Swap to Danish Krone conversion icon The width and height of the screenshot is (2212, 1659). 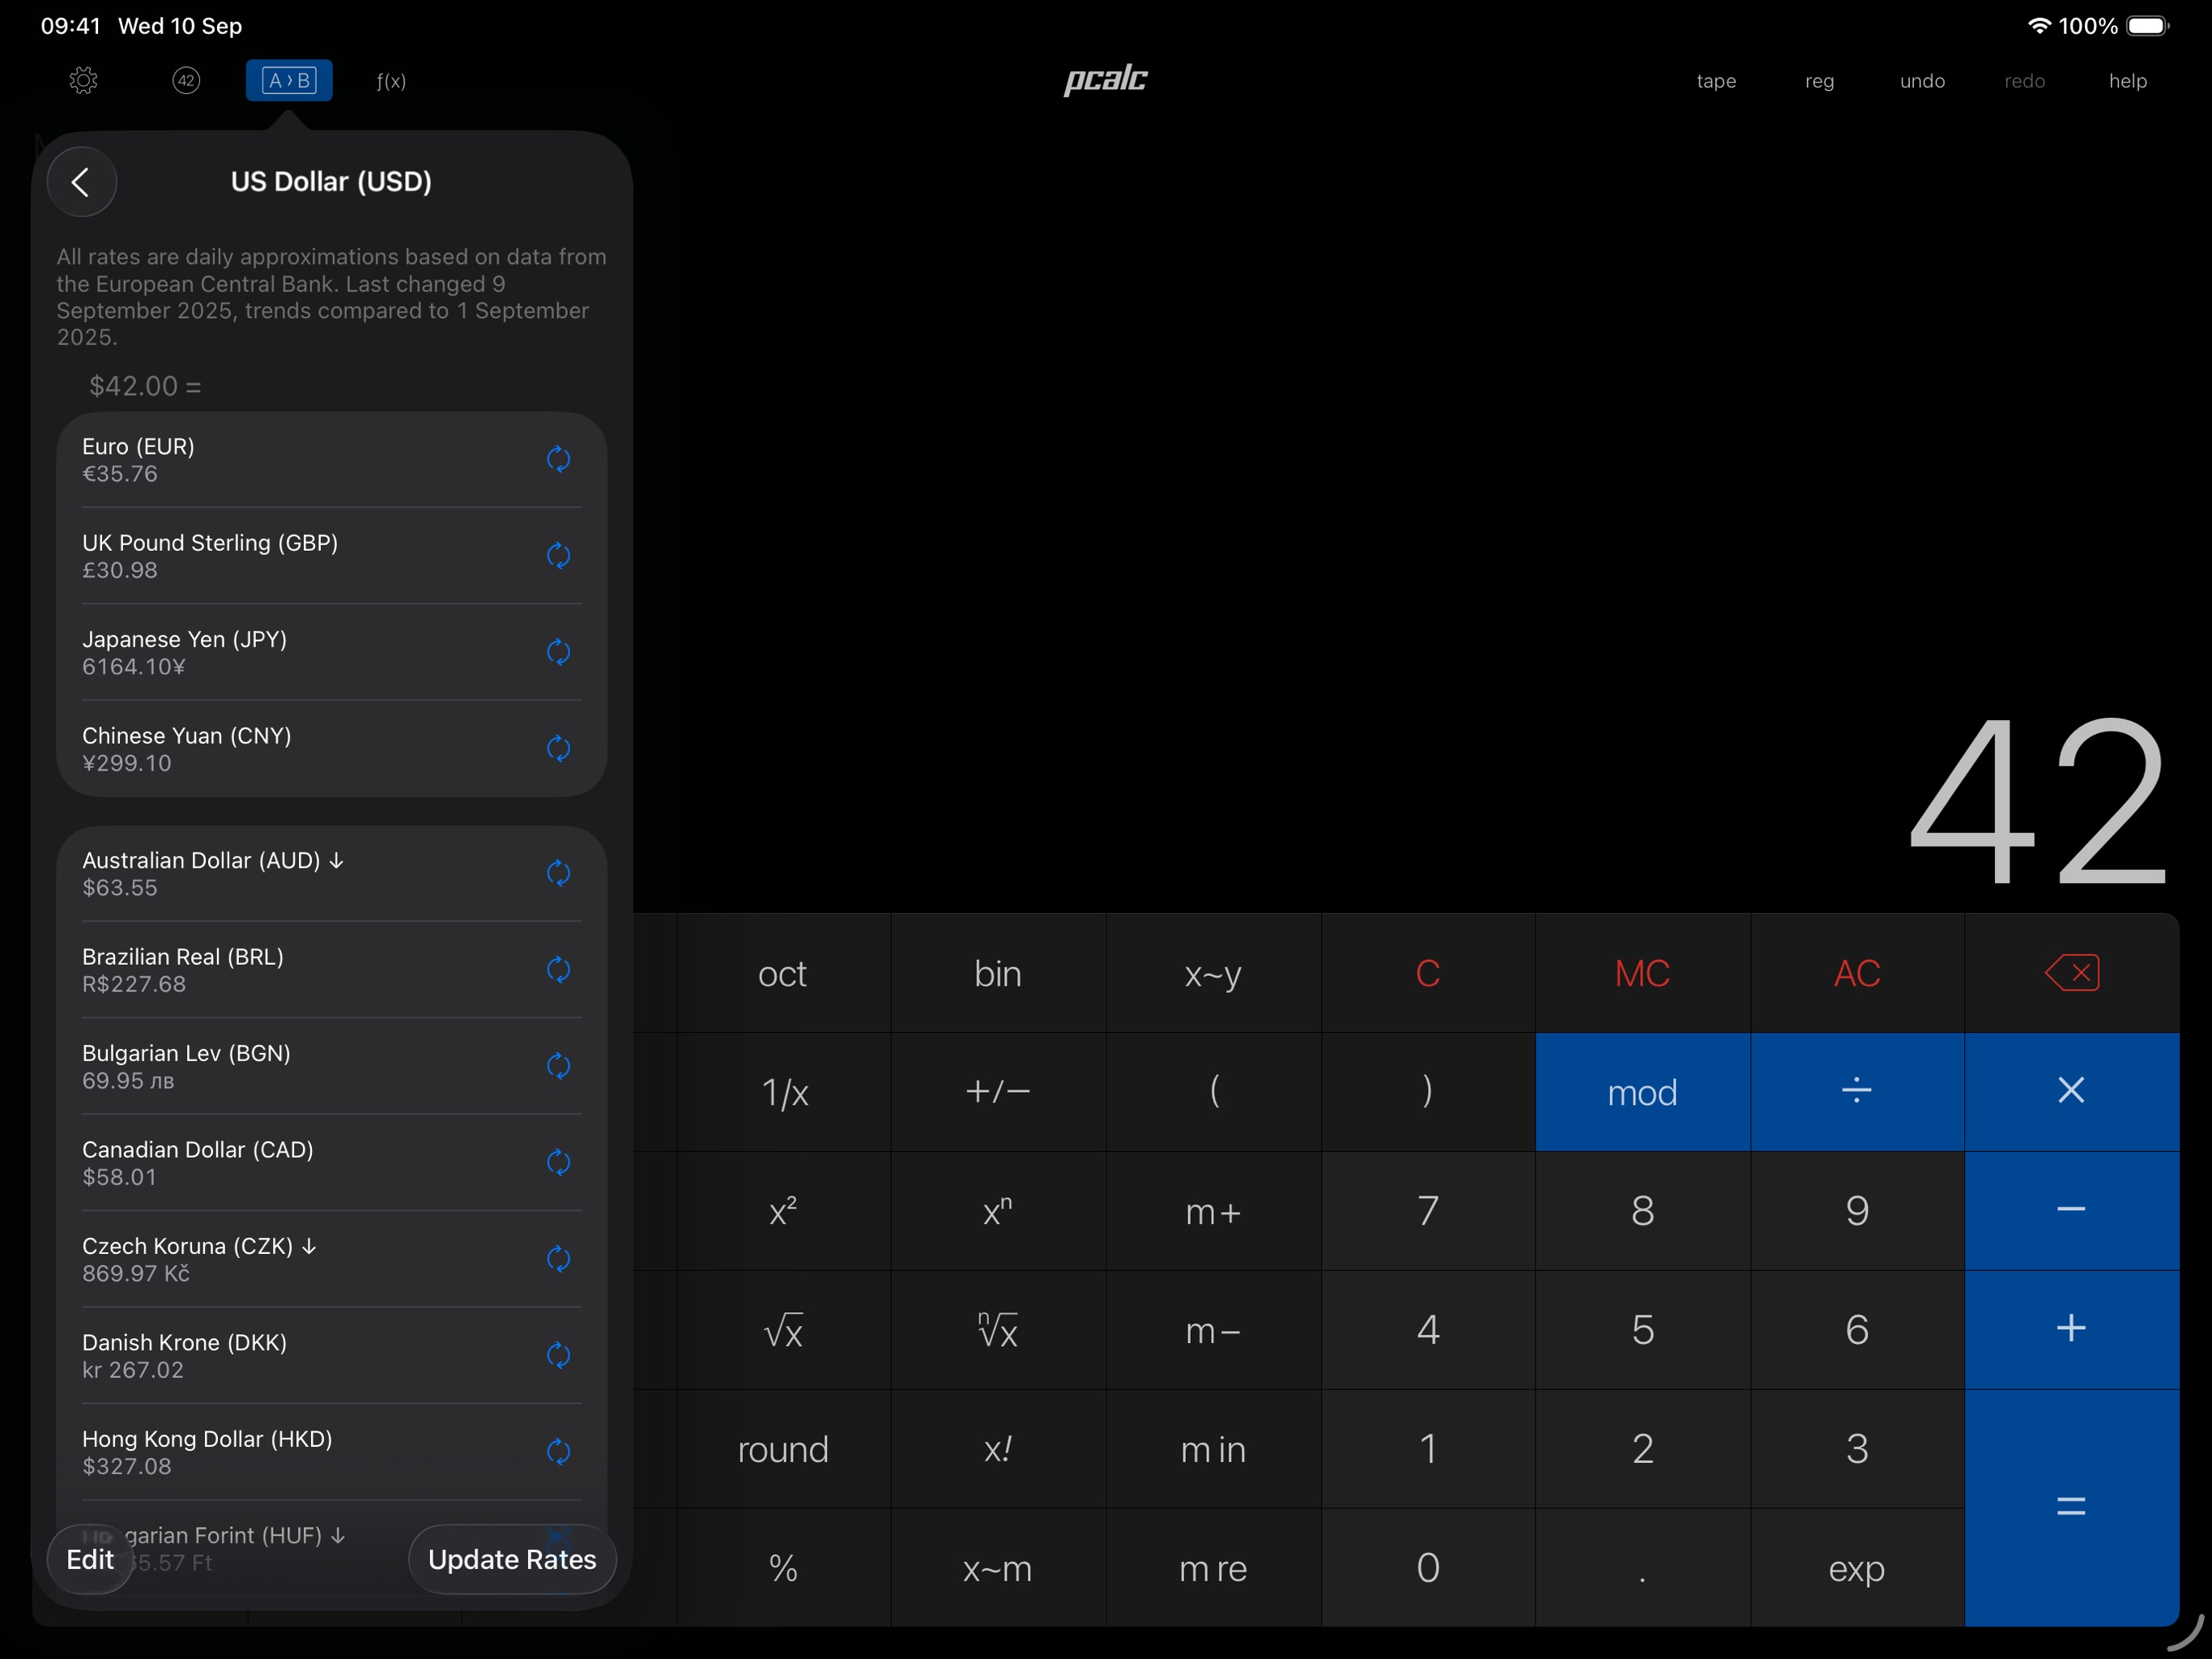coord(559,1355)
